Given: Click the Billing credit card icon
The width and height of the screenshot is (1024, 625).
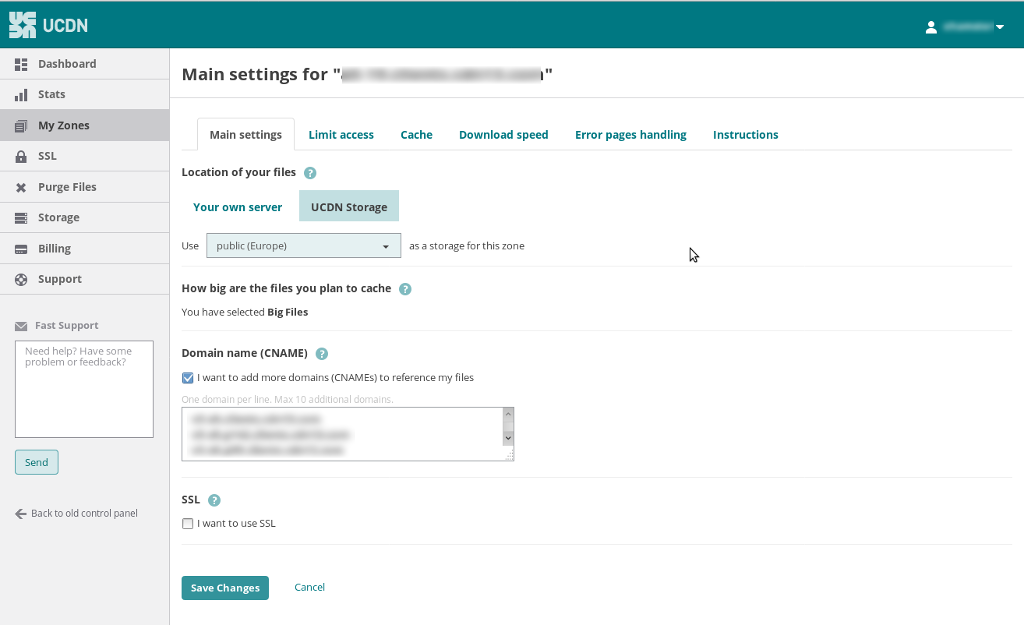Looking at the screenshot, I should (21, 249).
